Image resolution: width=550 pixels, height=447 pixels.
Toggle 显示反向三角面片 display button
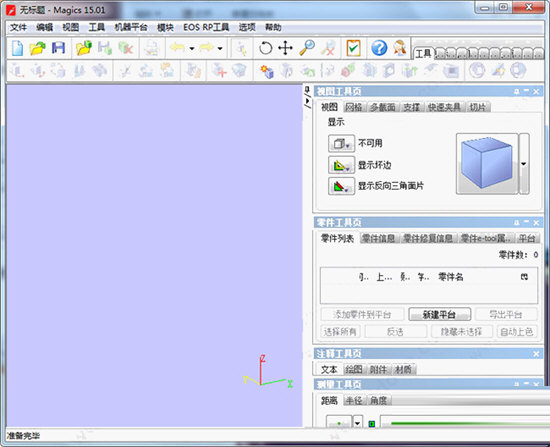[x=341, y=186]
